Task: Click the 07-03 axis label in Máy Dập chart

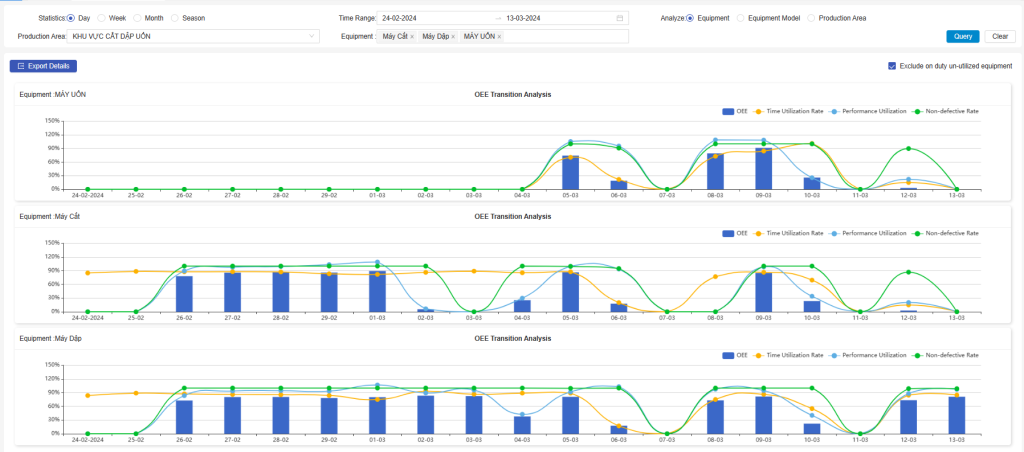Action: [x=667, y=440]
